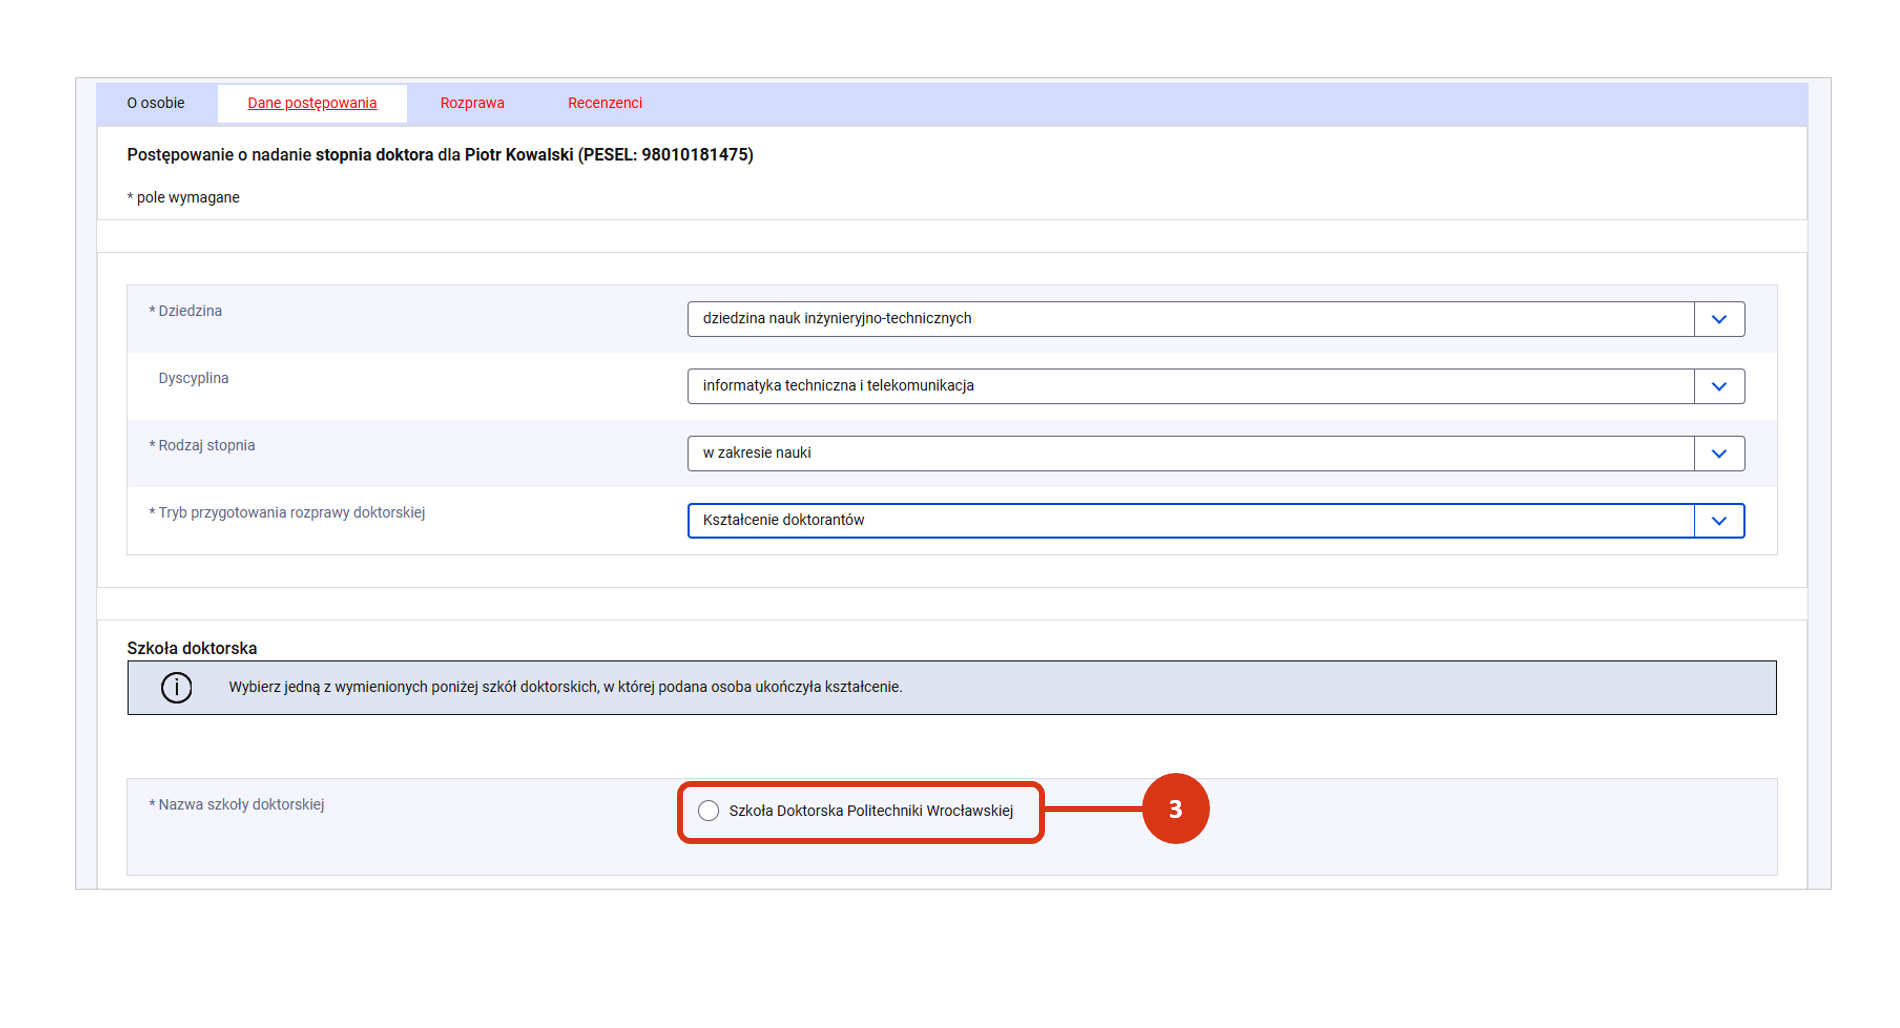Go to the Recenzenci tab
This screenshot has width=1900, height=1028.
click(604, 103)
